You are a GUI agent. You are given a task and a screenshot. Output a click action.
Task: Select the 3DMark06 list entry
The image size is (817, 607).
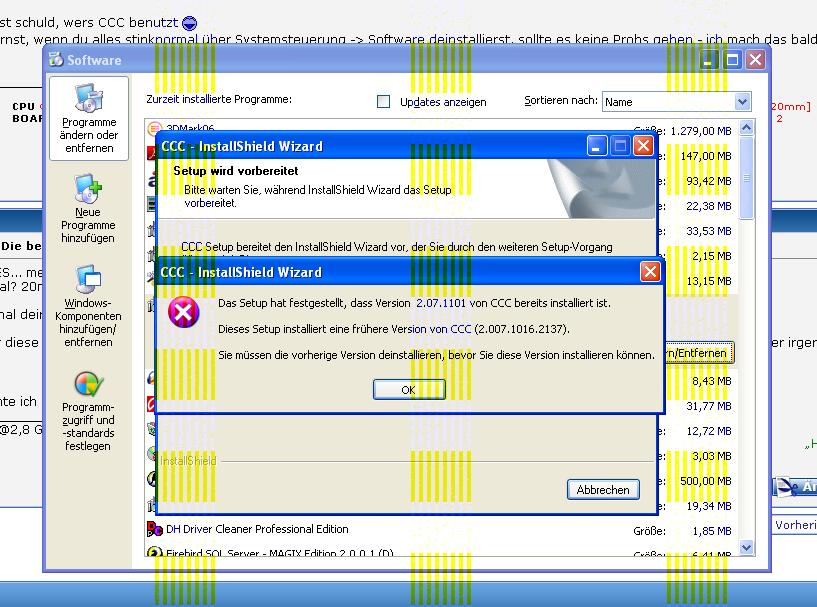pyautogui.click(x=190, y=127)
